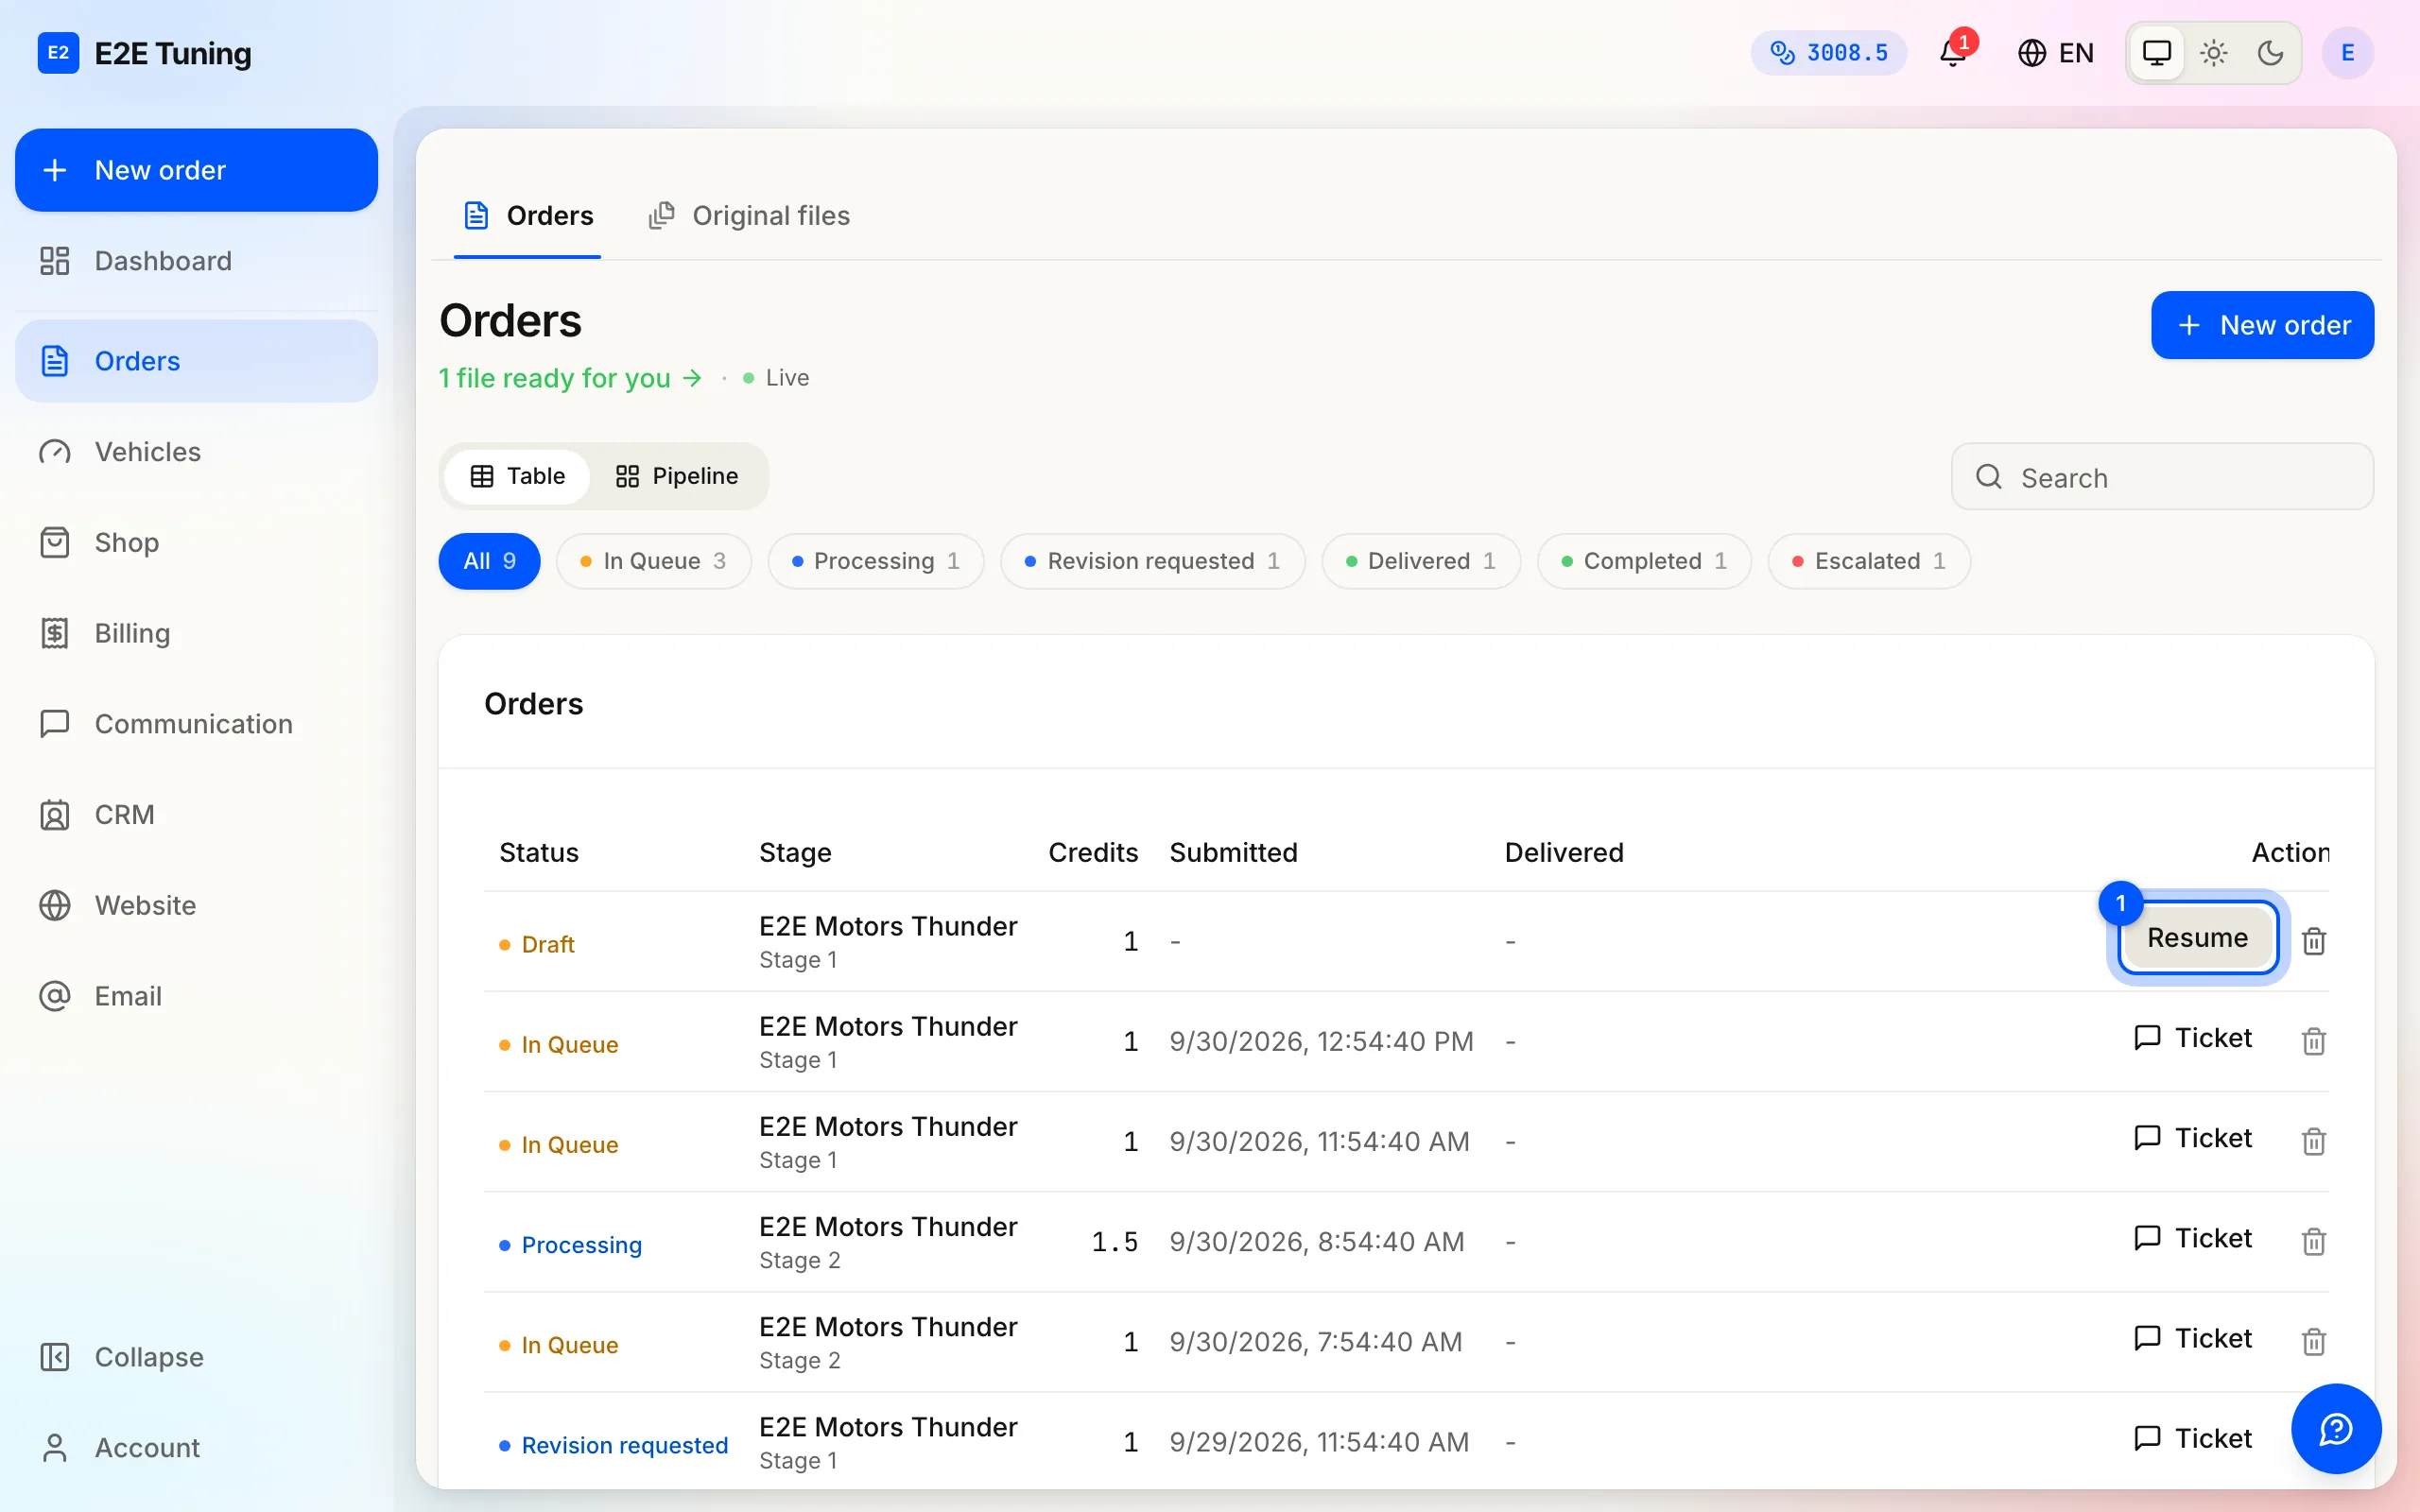Switch to light theme sun icon
The image size is (2420, 1512).
(2214, 52)
